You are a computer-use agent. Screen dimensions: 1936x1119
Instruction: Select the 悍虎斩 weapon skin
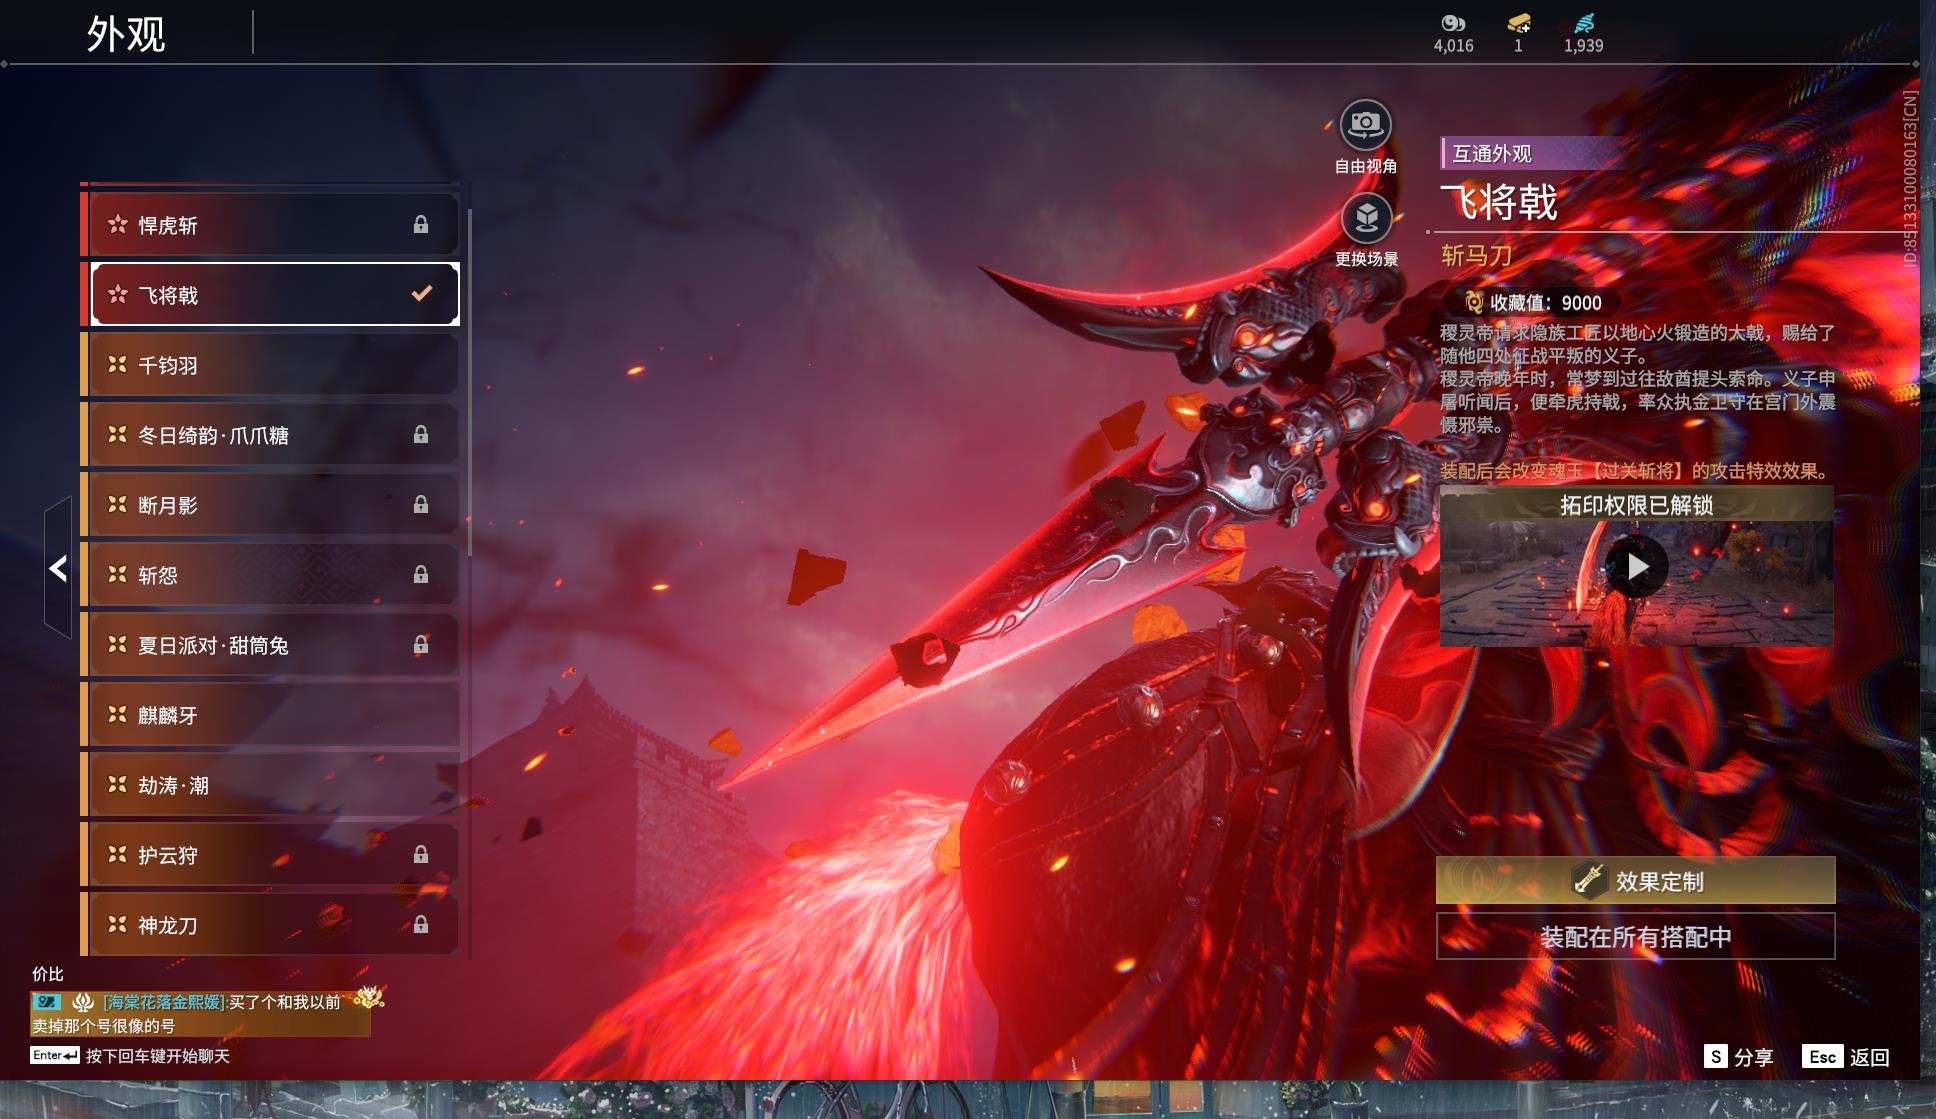click(270, 225)
